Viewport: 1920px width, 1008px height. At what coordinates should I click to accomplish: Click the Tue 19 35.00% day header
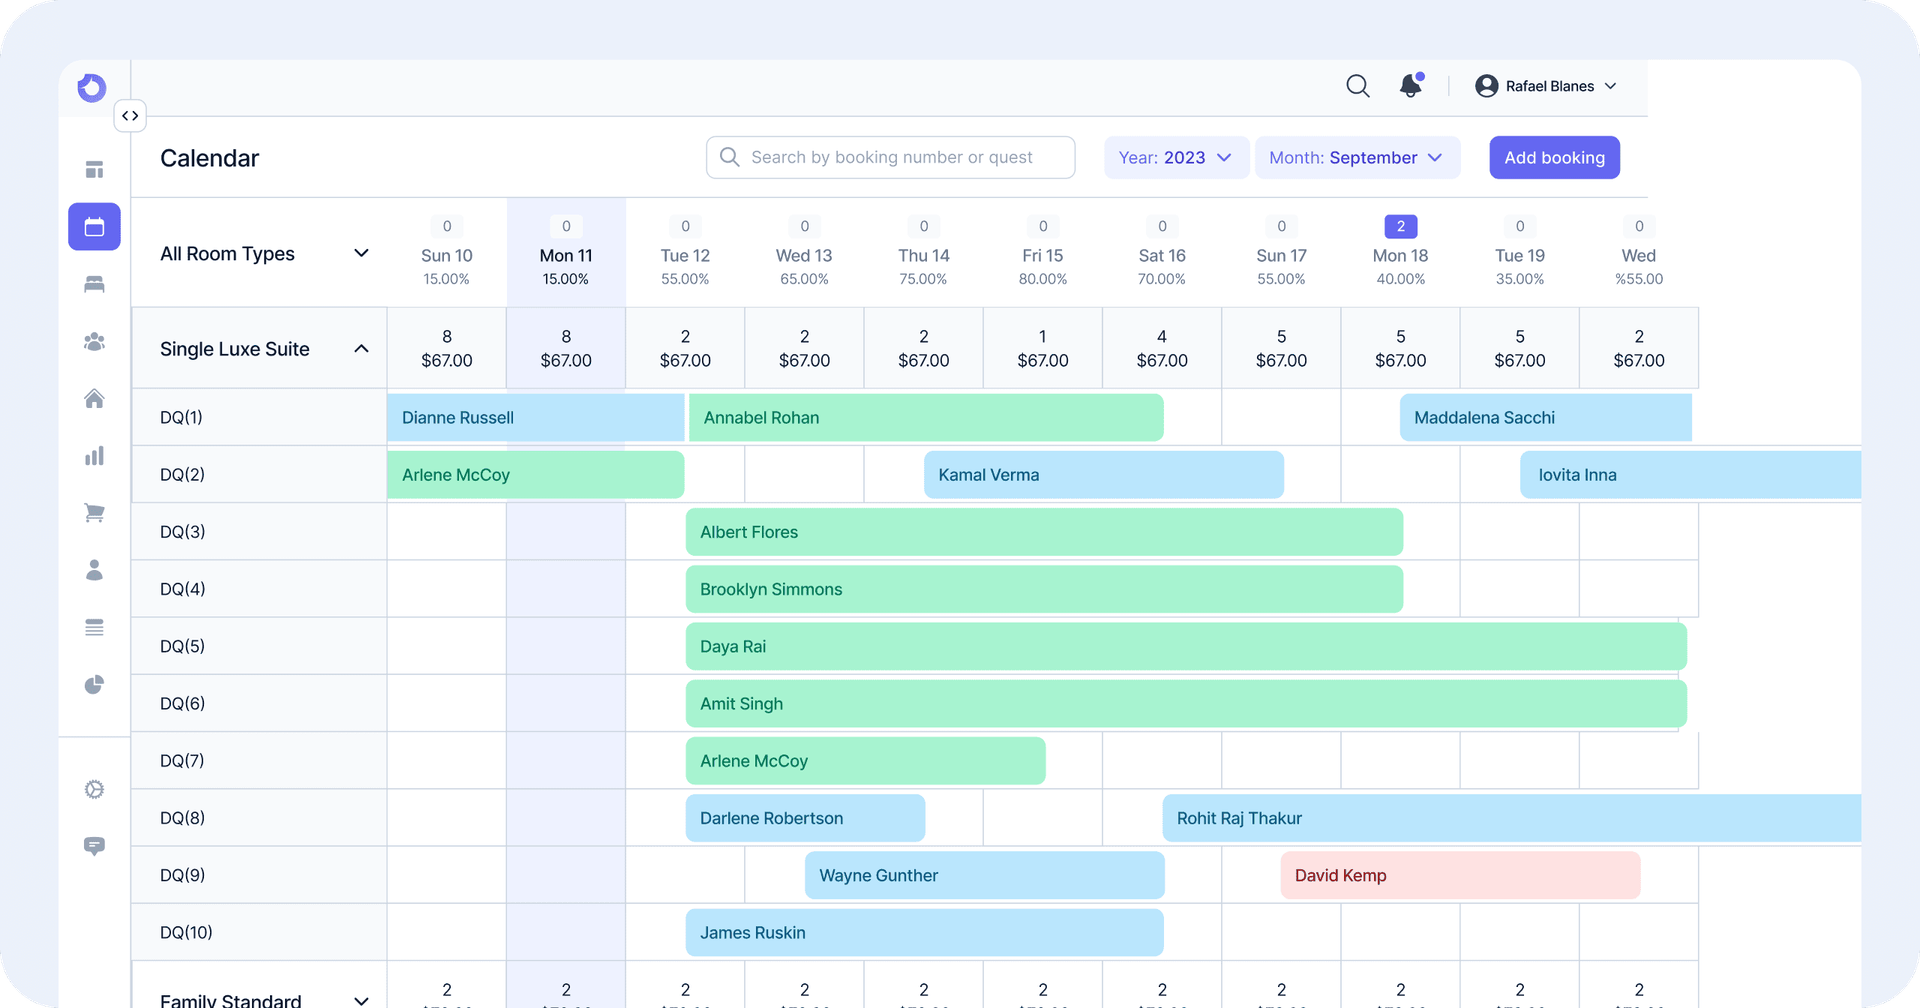coord(1520,253)
